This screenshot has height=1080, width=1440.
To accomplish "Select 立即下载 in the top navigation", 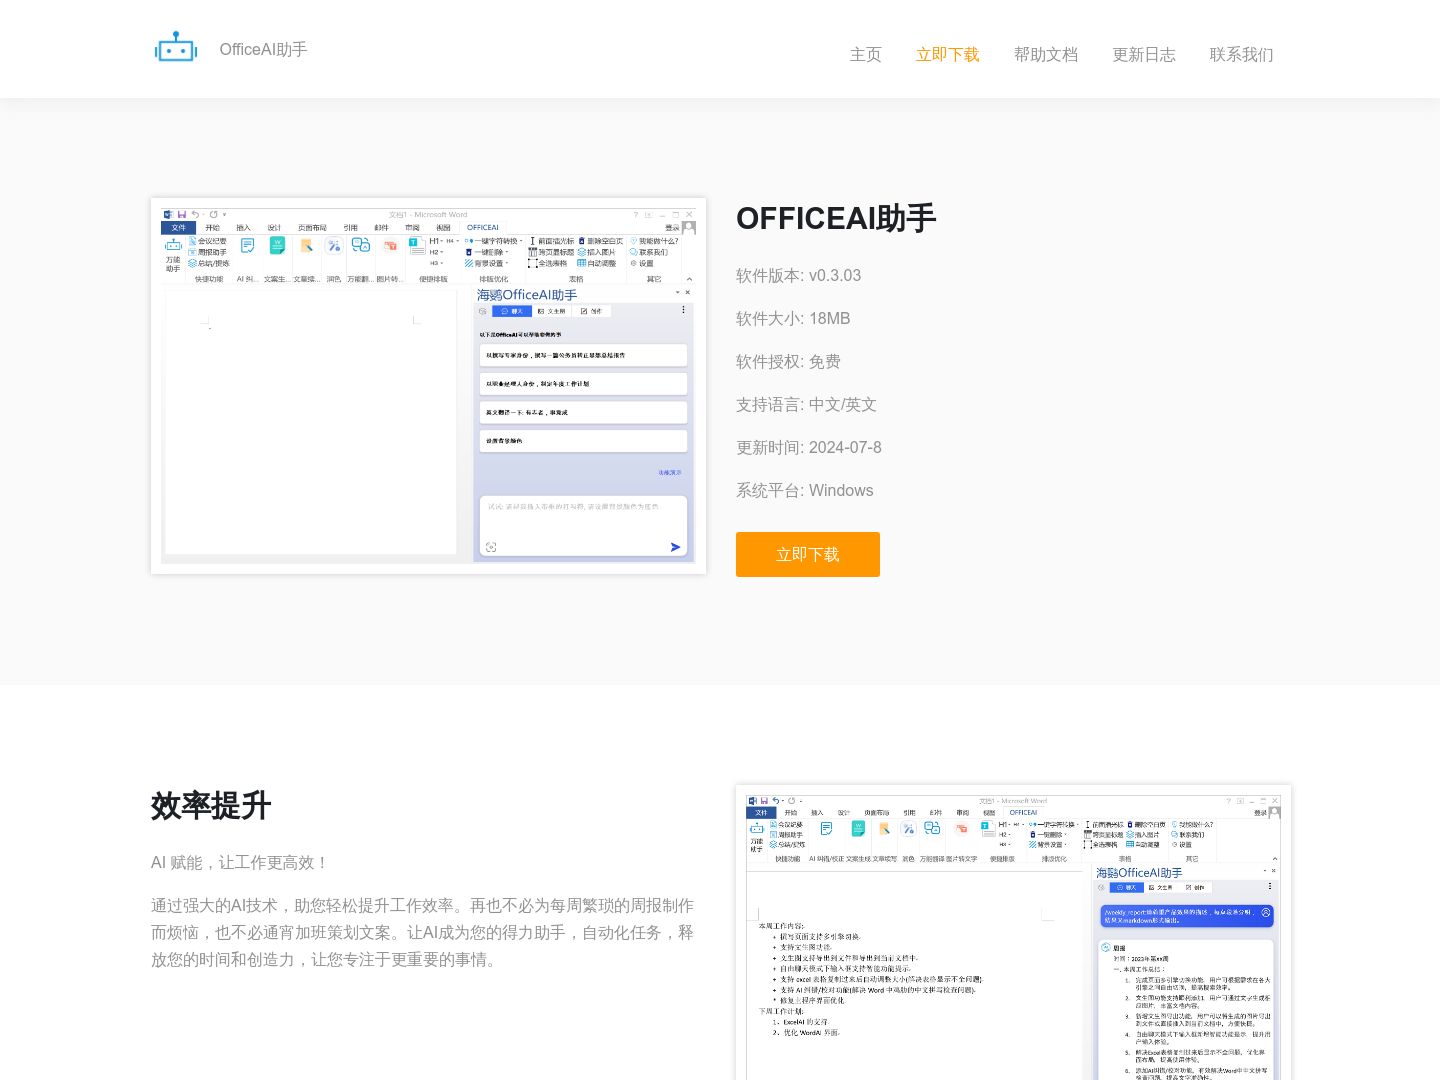I will tap(948, 54).
